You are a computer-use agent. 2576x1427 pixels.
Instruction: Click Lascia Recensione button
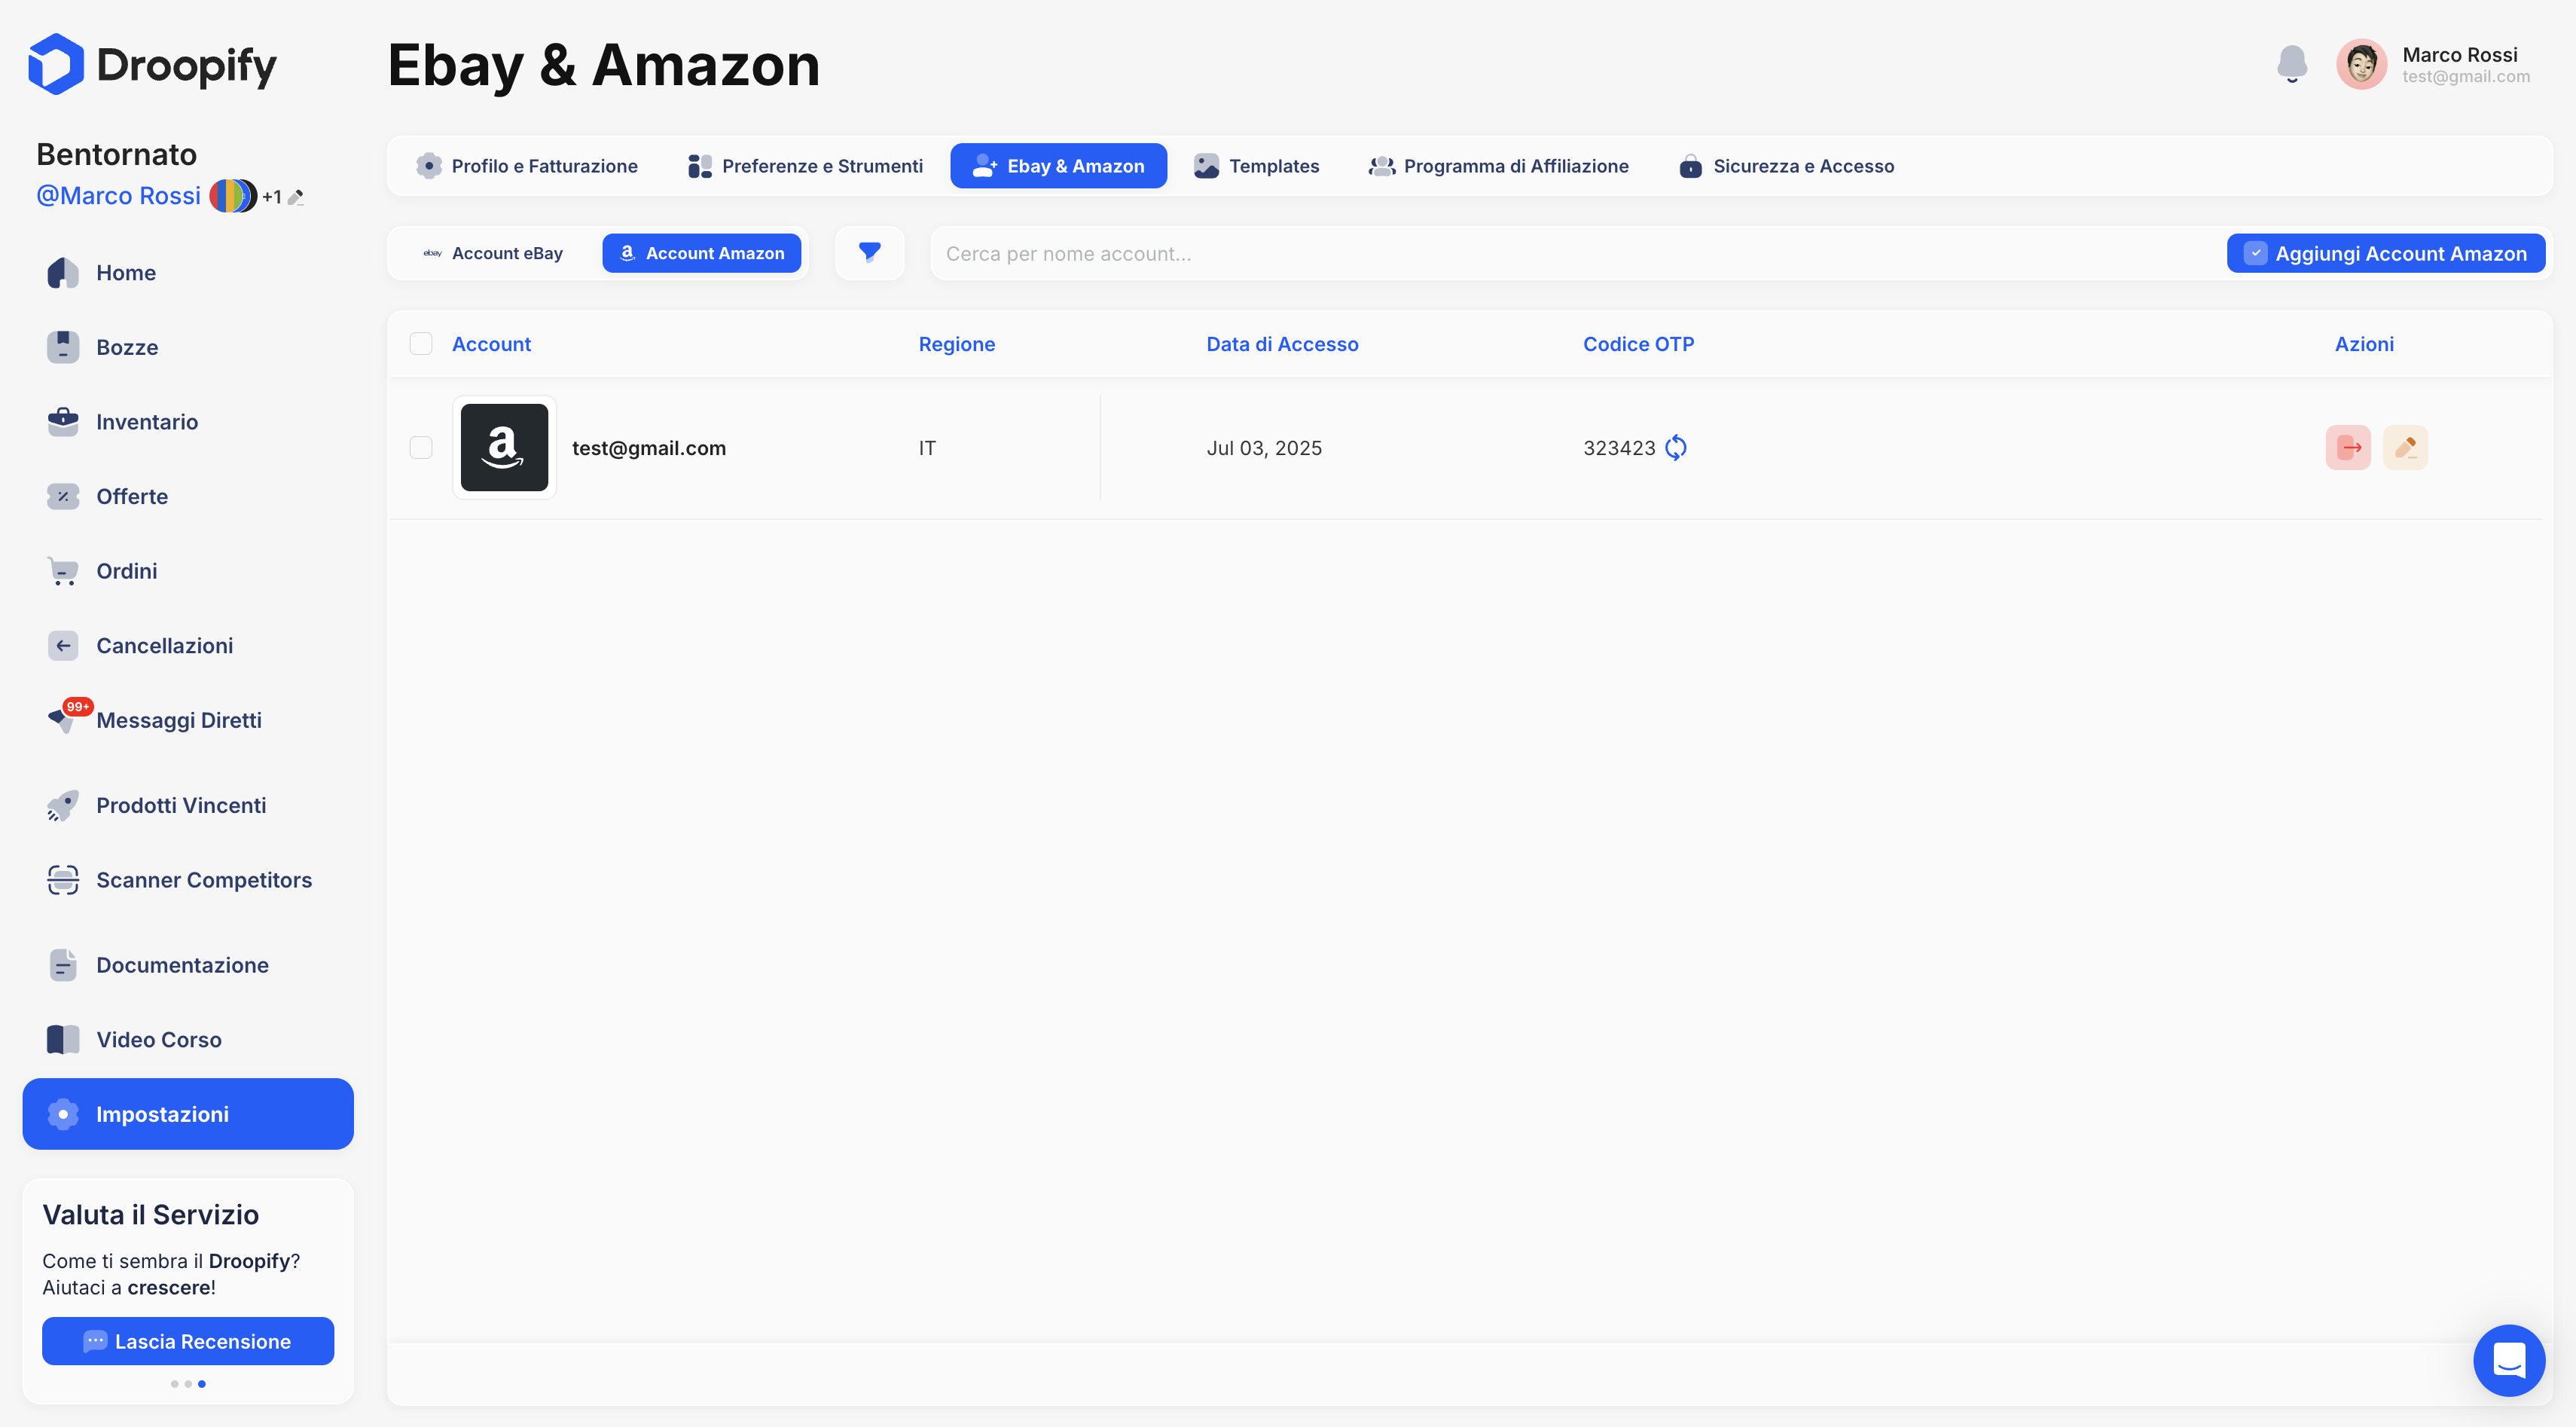(x=188, y=1341)
